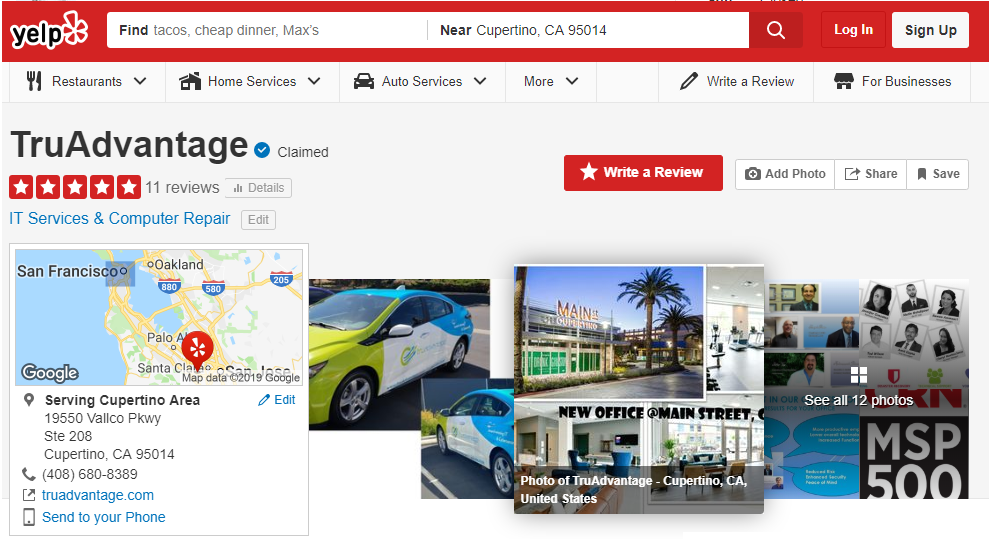Click the Add Photo button

pyautogui.click(x=785, y=174)
